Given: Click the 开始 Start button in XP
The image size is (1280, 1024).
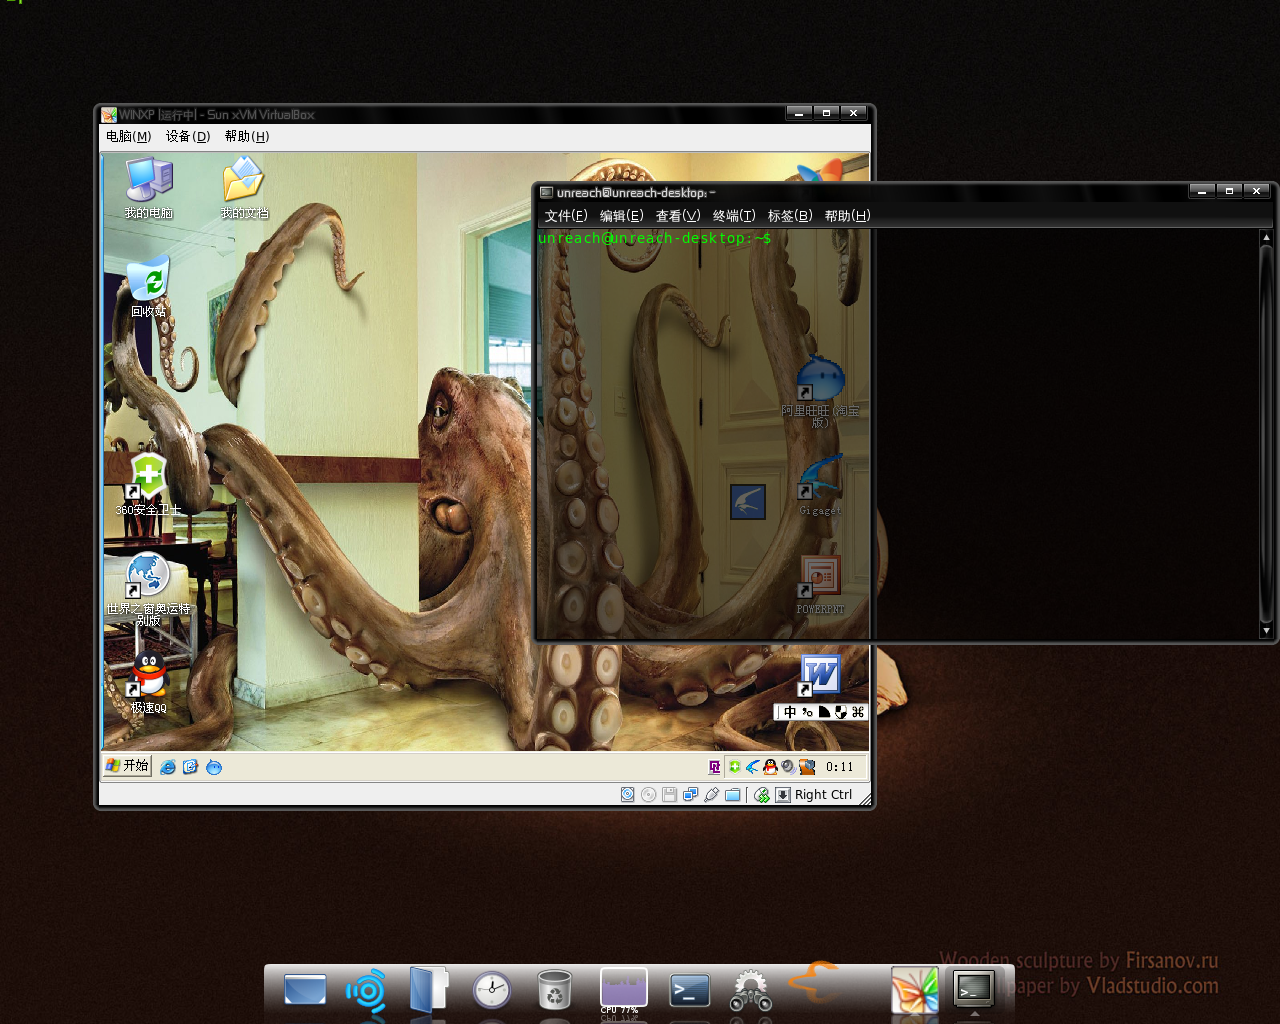Looking at the screenshot, I should pos(127,766).
